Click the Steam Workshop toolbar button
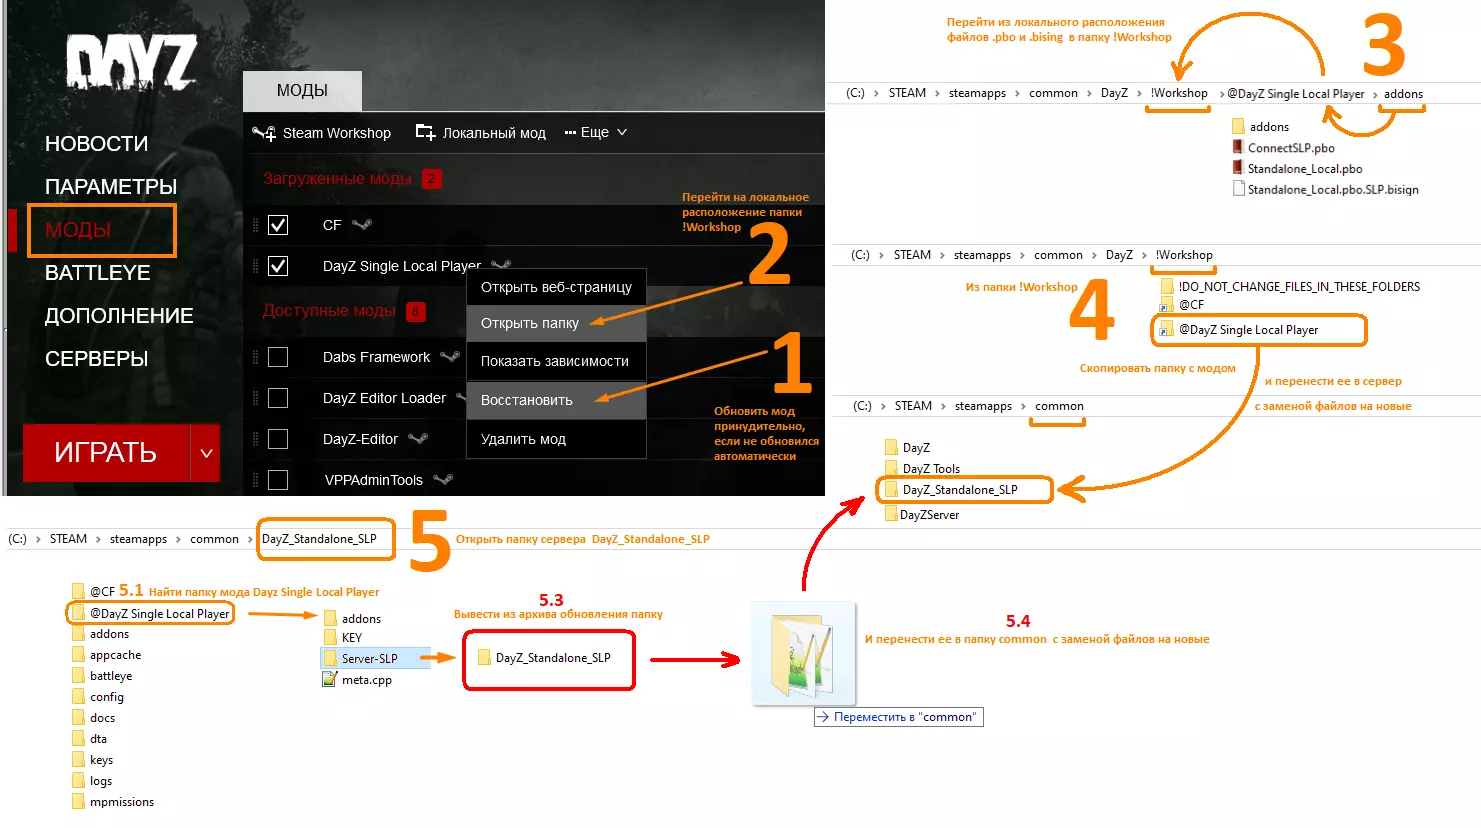1481x828 pixels. (x=322, y=132)
